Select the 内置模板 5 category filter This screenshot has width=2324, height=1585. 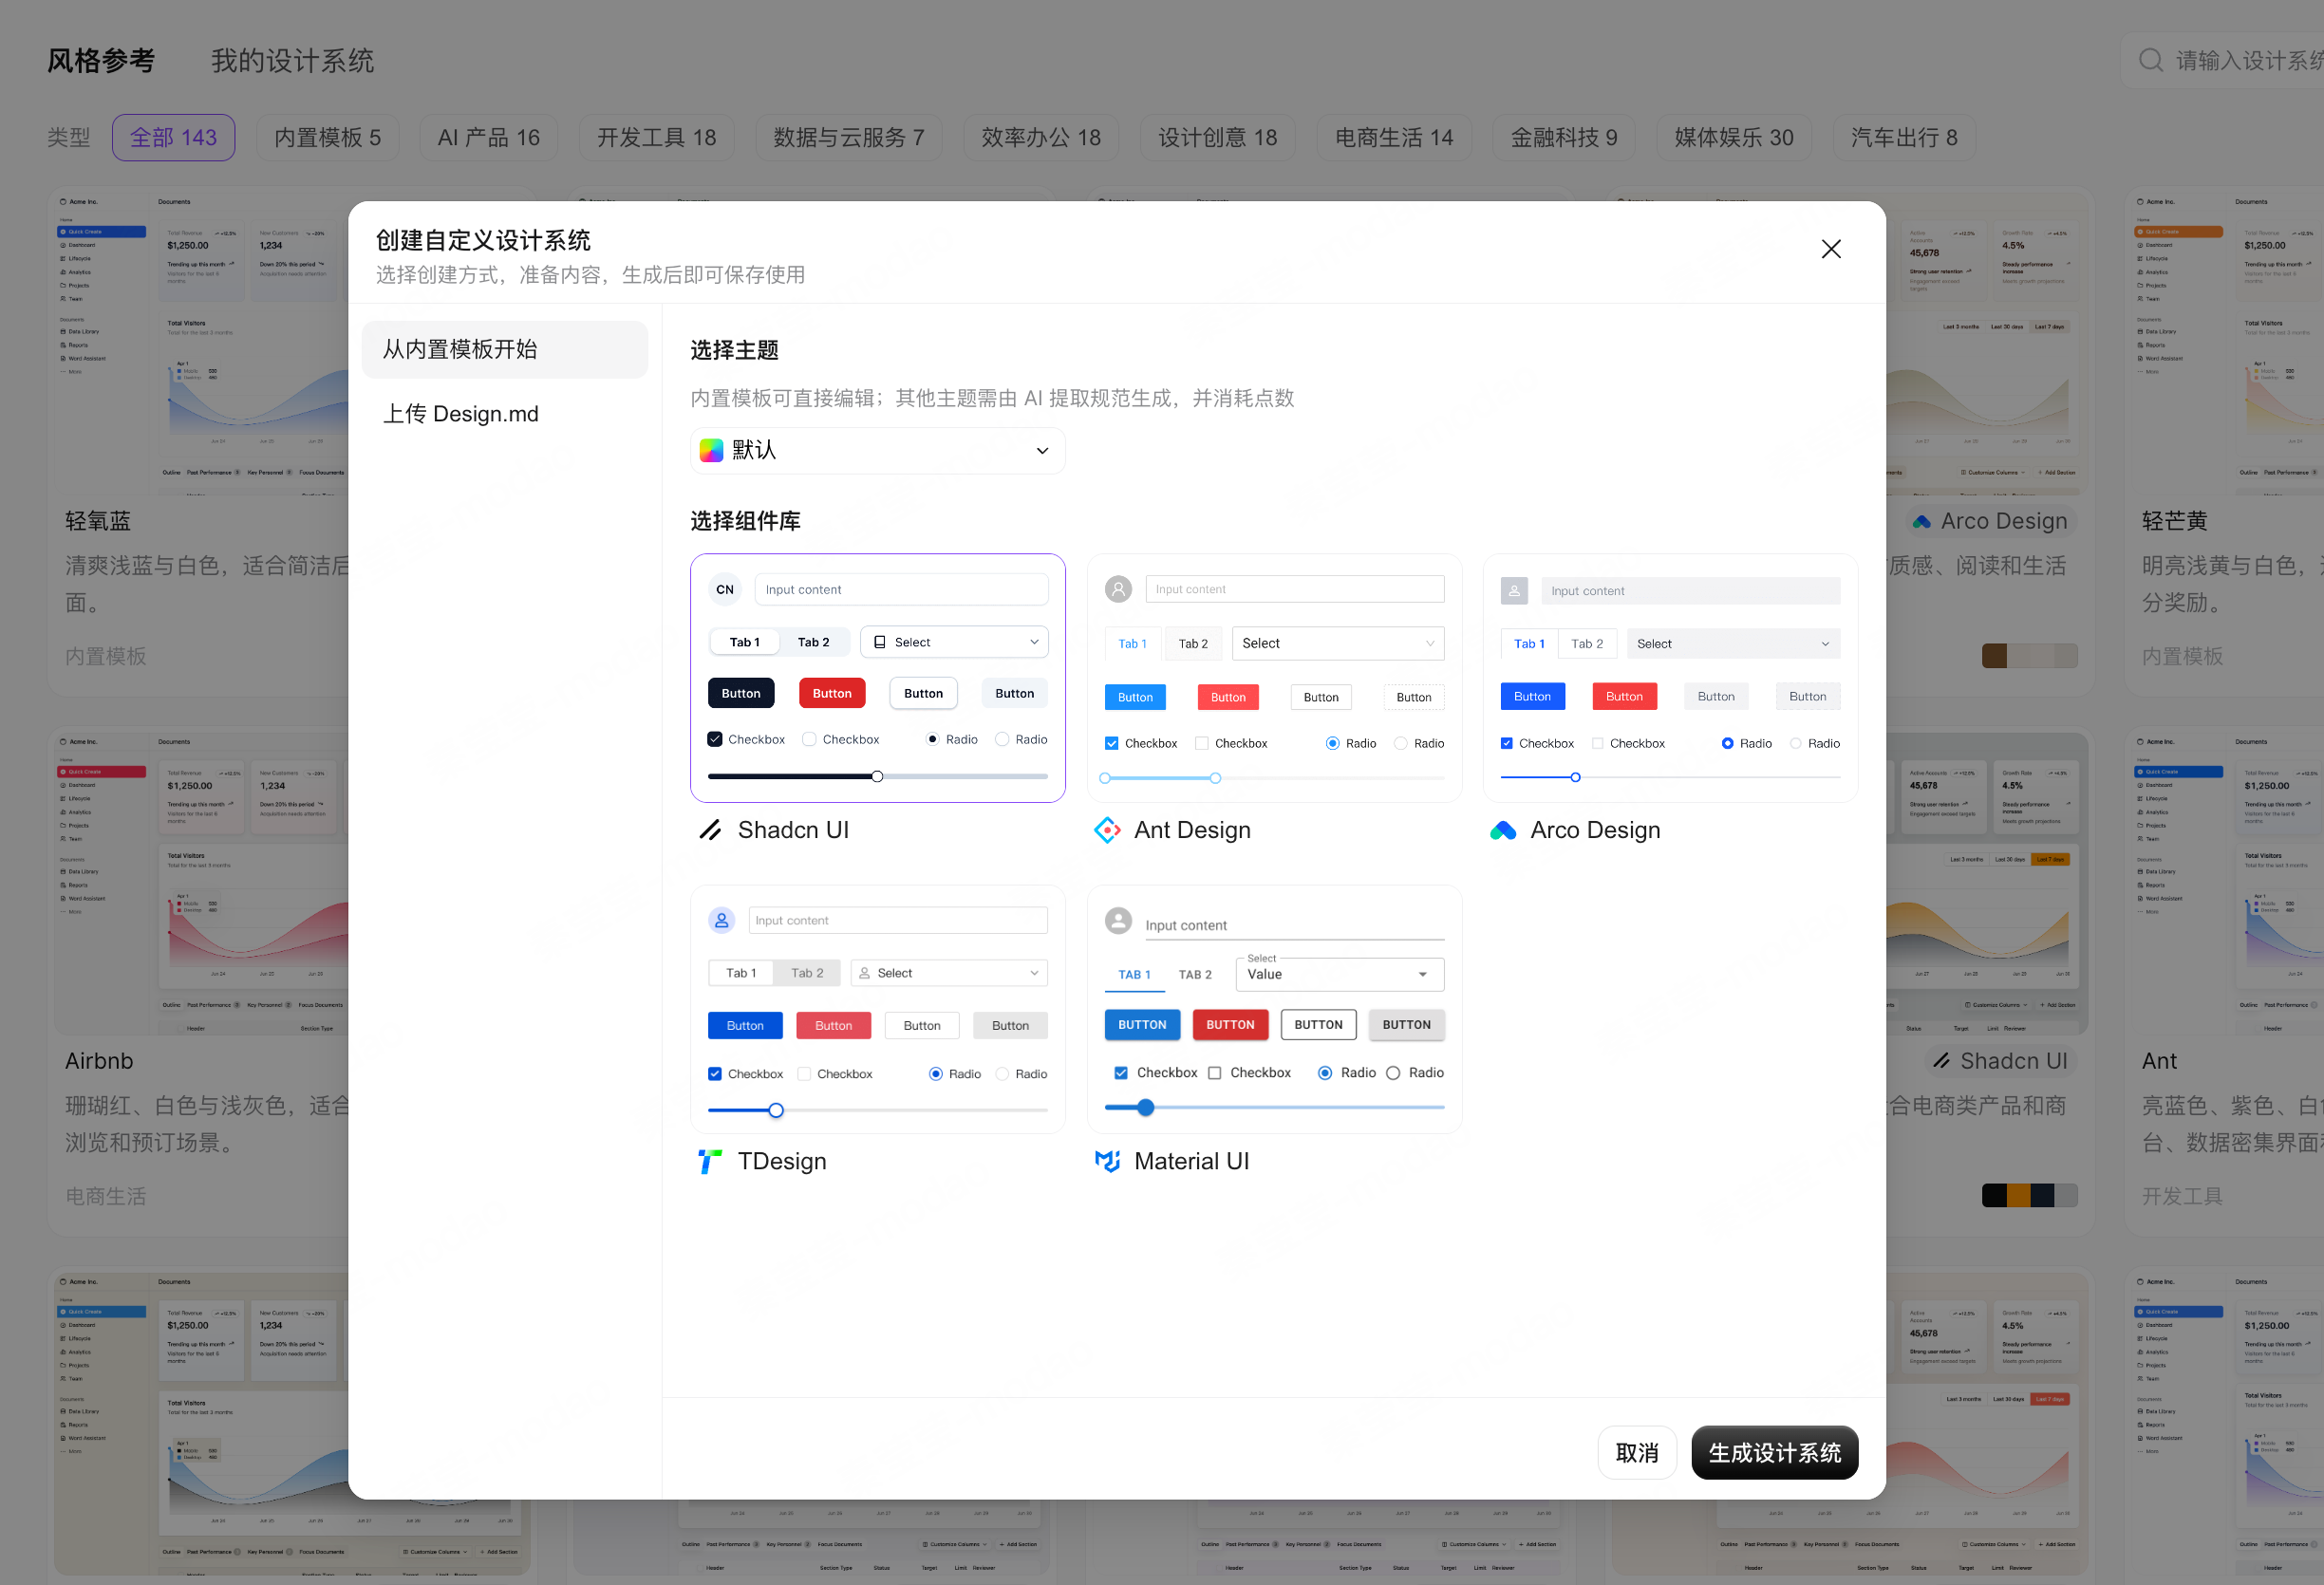click(x=328, y=138)
